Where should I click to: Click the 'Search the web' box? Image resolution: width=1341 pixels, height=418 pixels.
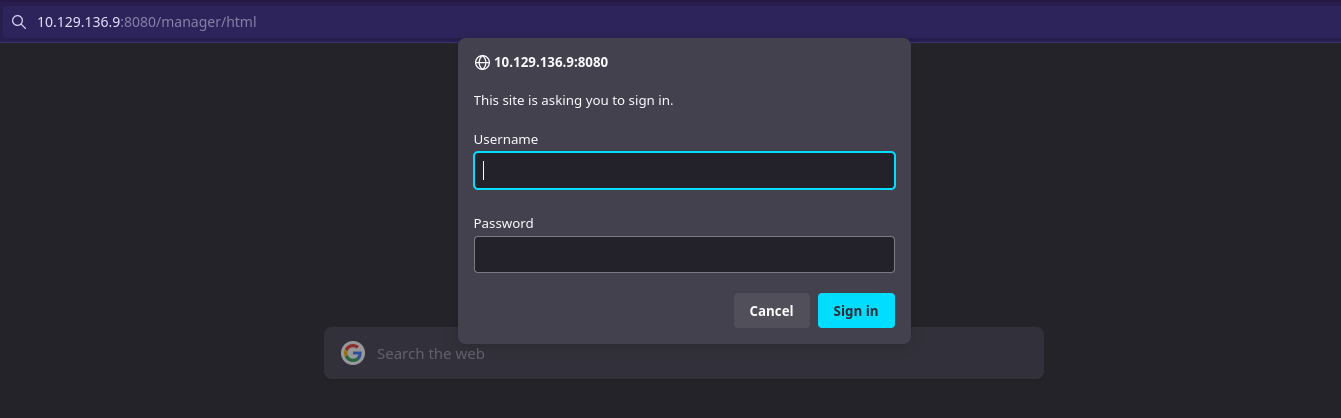pyautogui.click(x=700, y=353)
